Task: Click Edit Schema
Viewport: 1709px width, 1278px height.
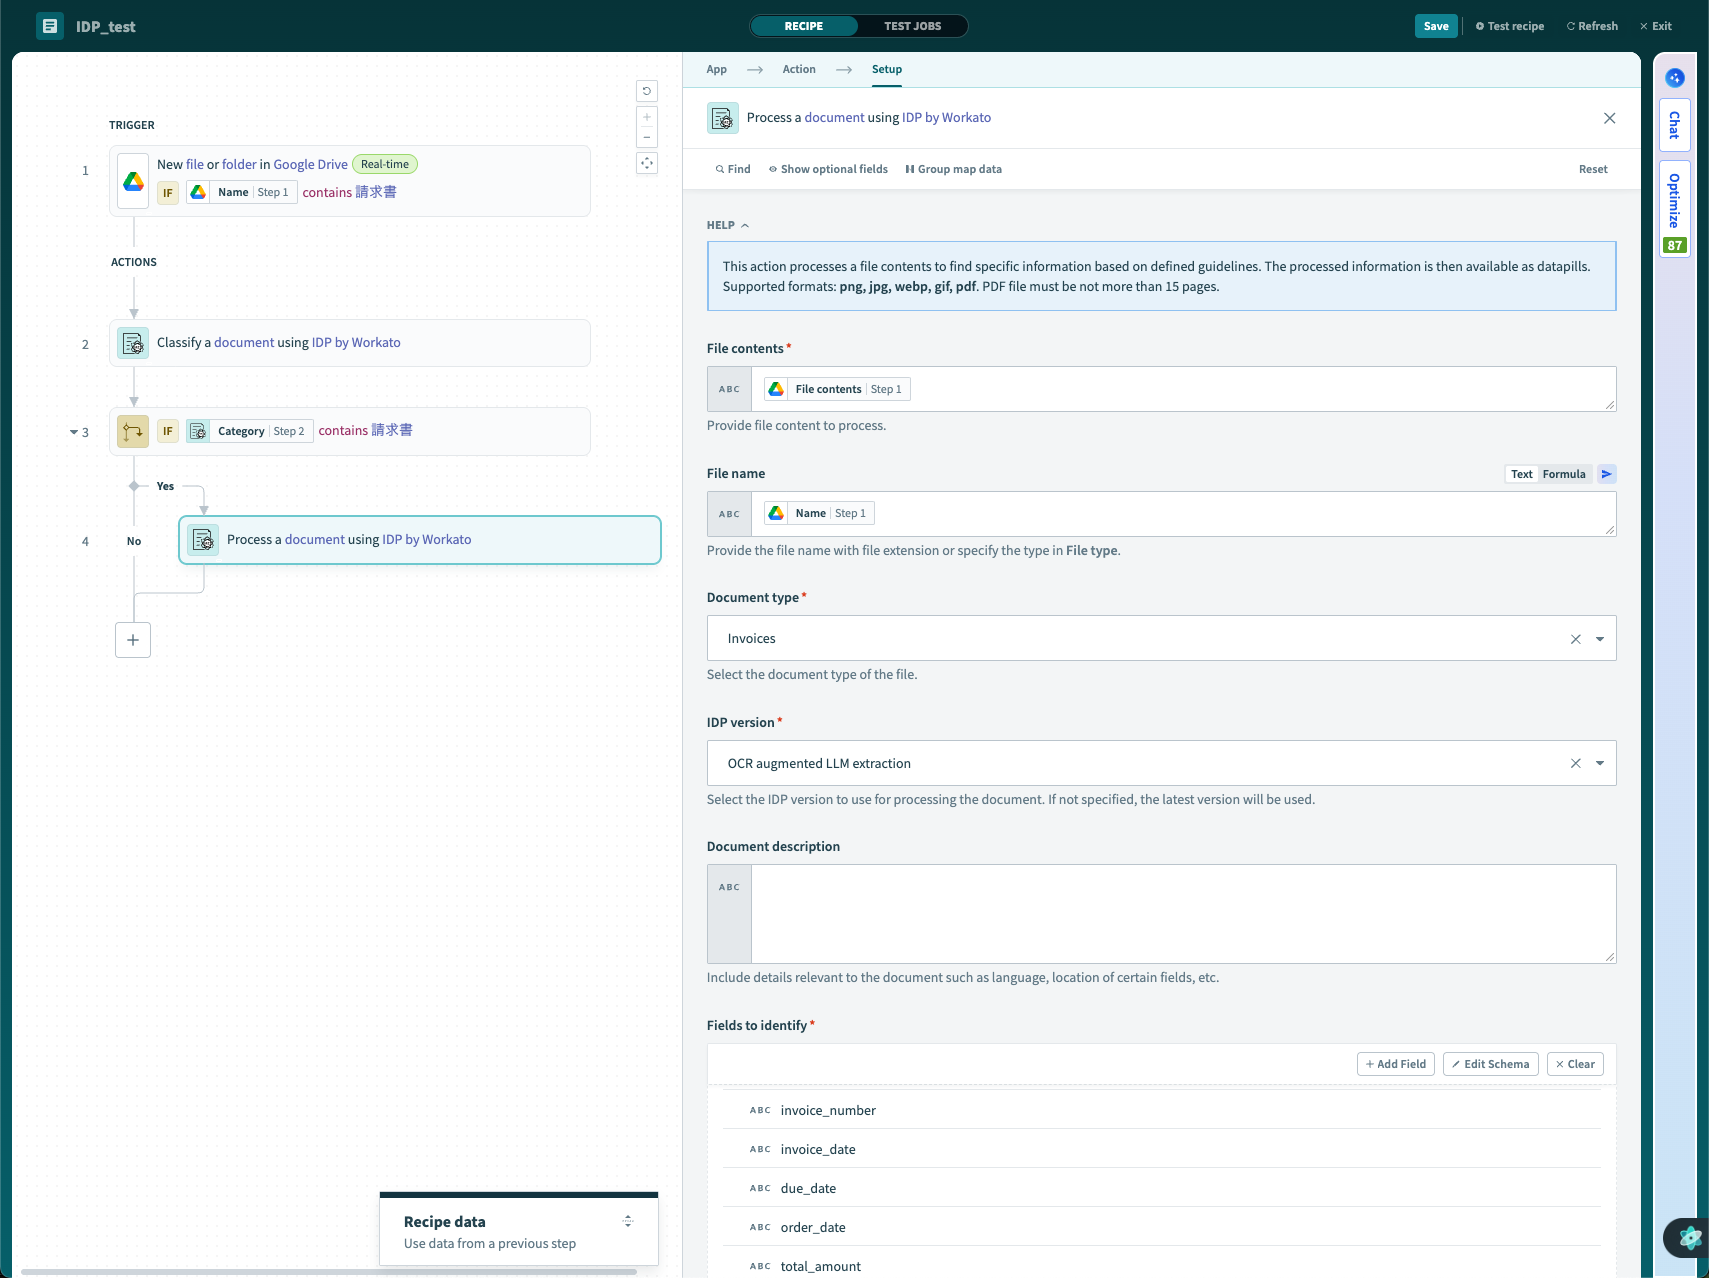Action: [1491, 1064]
